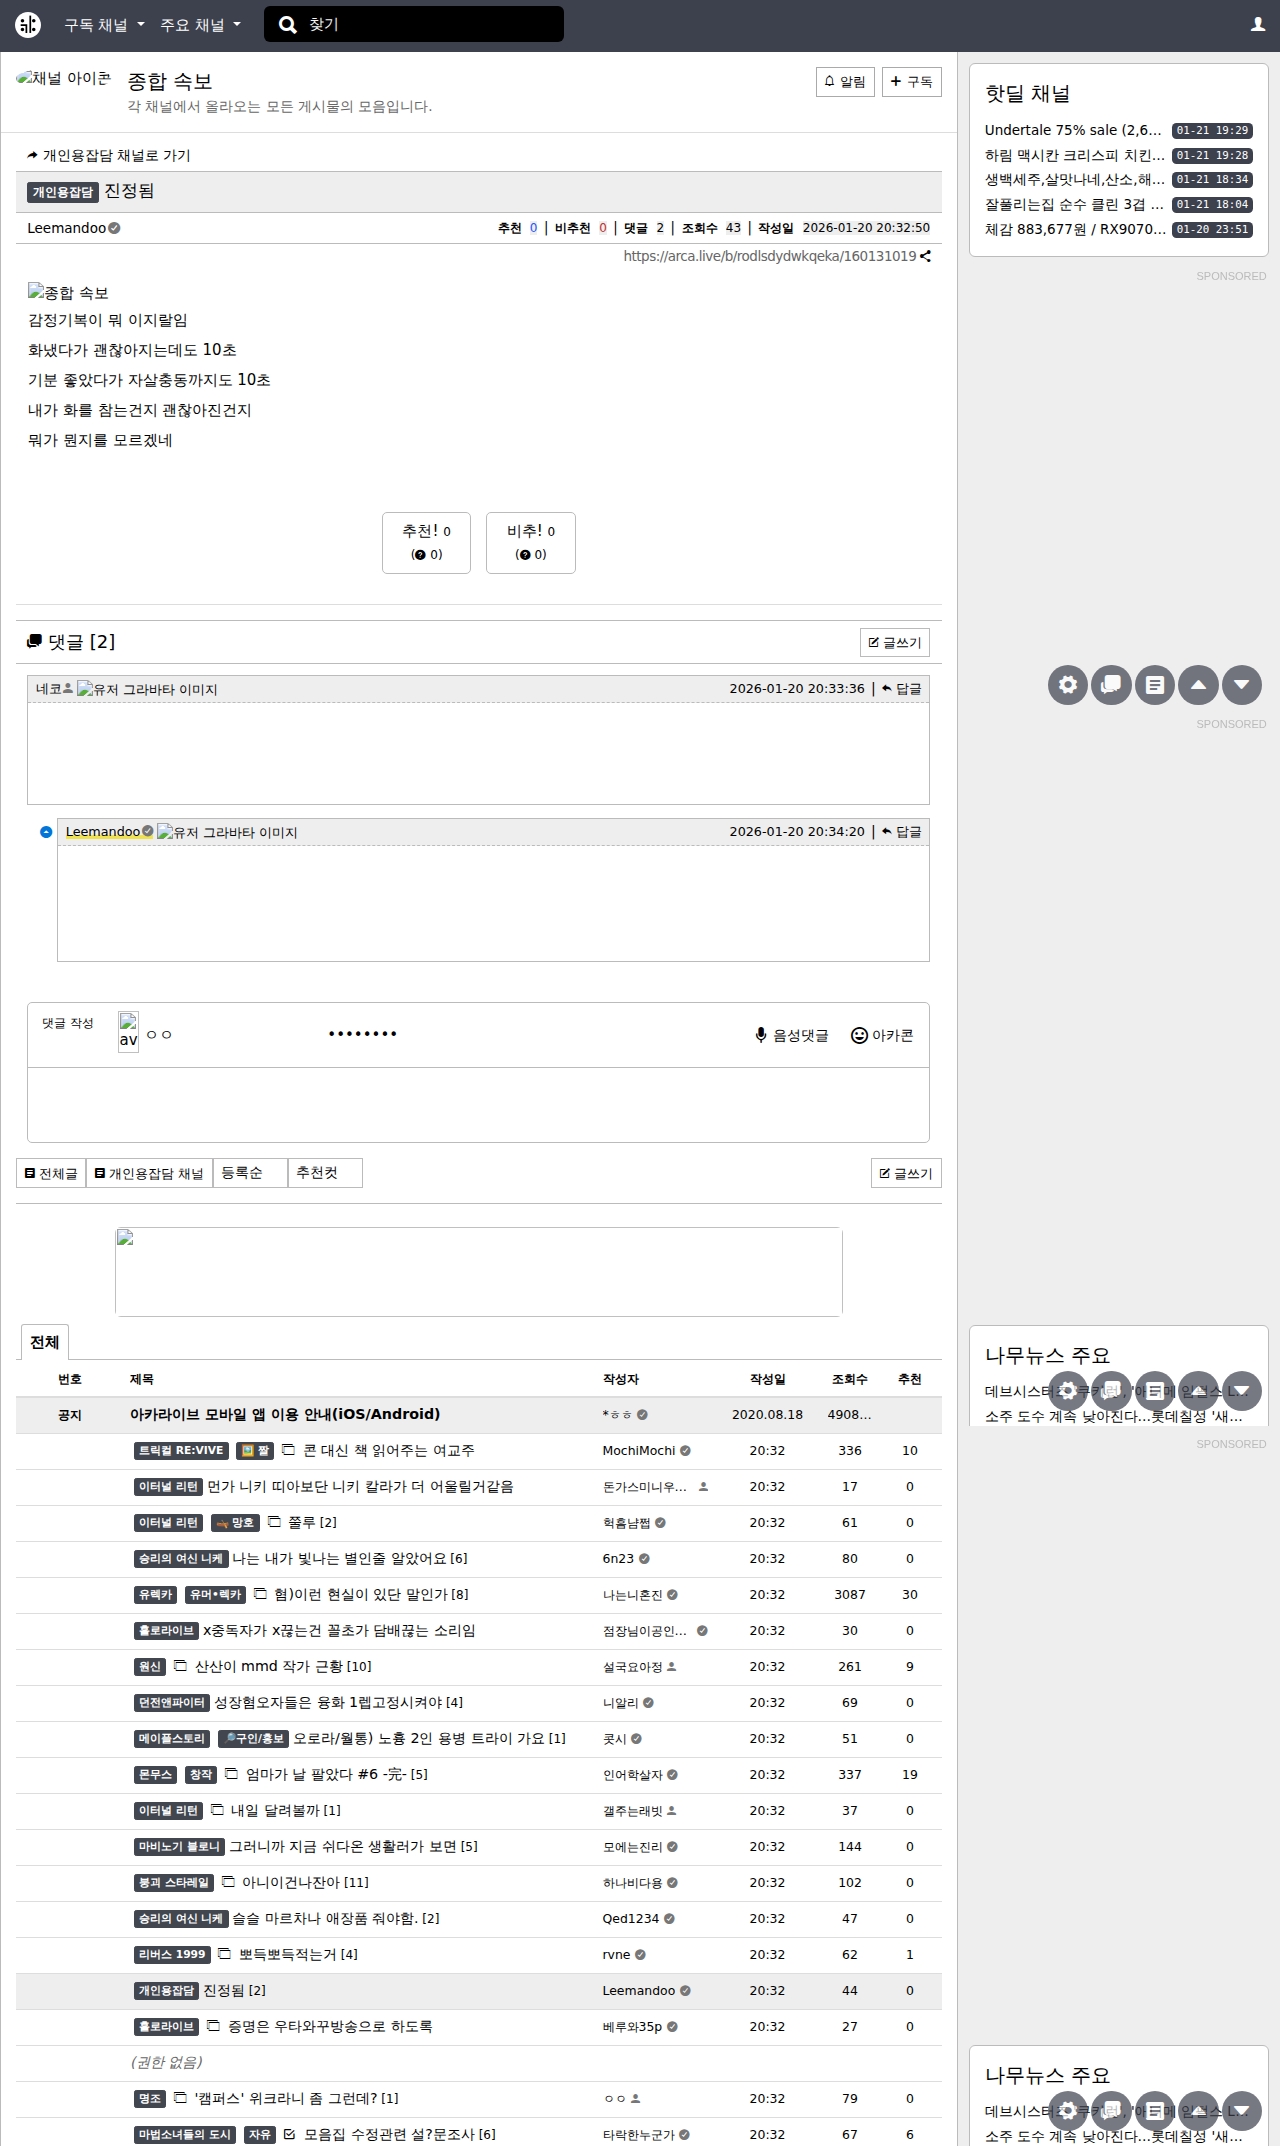Open the post 나는 내가 빛나는 별인줄 알았어요
This screenshot has width=1280, height=2146.
339,1558
